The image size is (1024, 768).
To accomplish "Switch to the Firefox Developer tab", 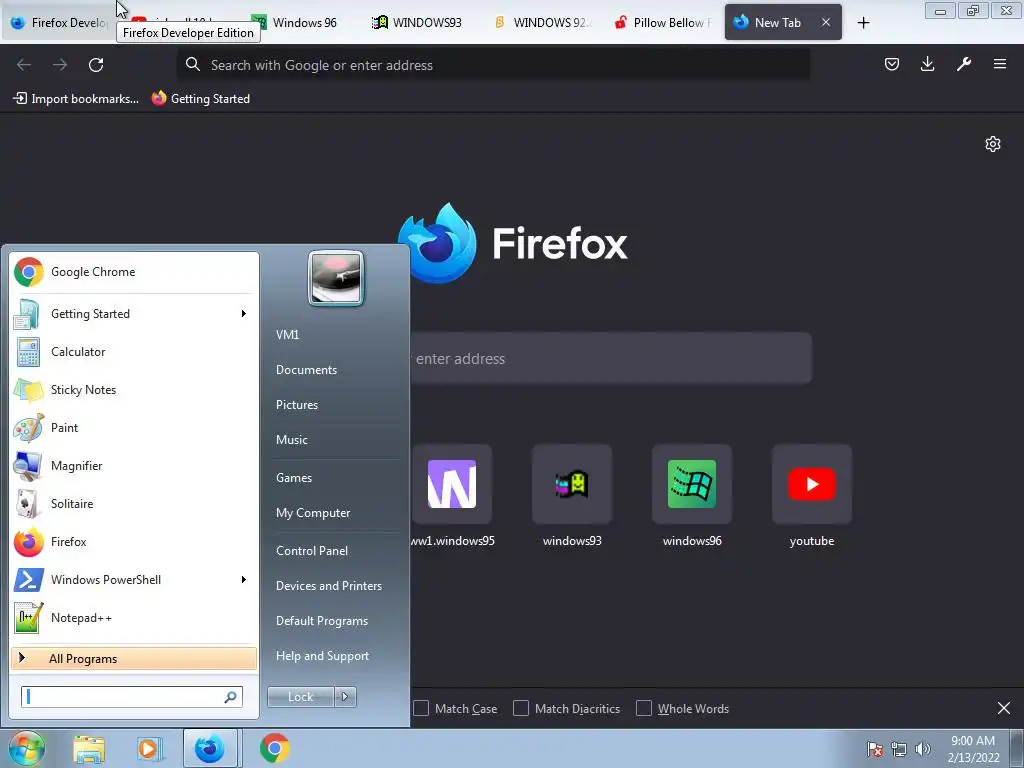I will 60,22.
